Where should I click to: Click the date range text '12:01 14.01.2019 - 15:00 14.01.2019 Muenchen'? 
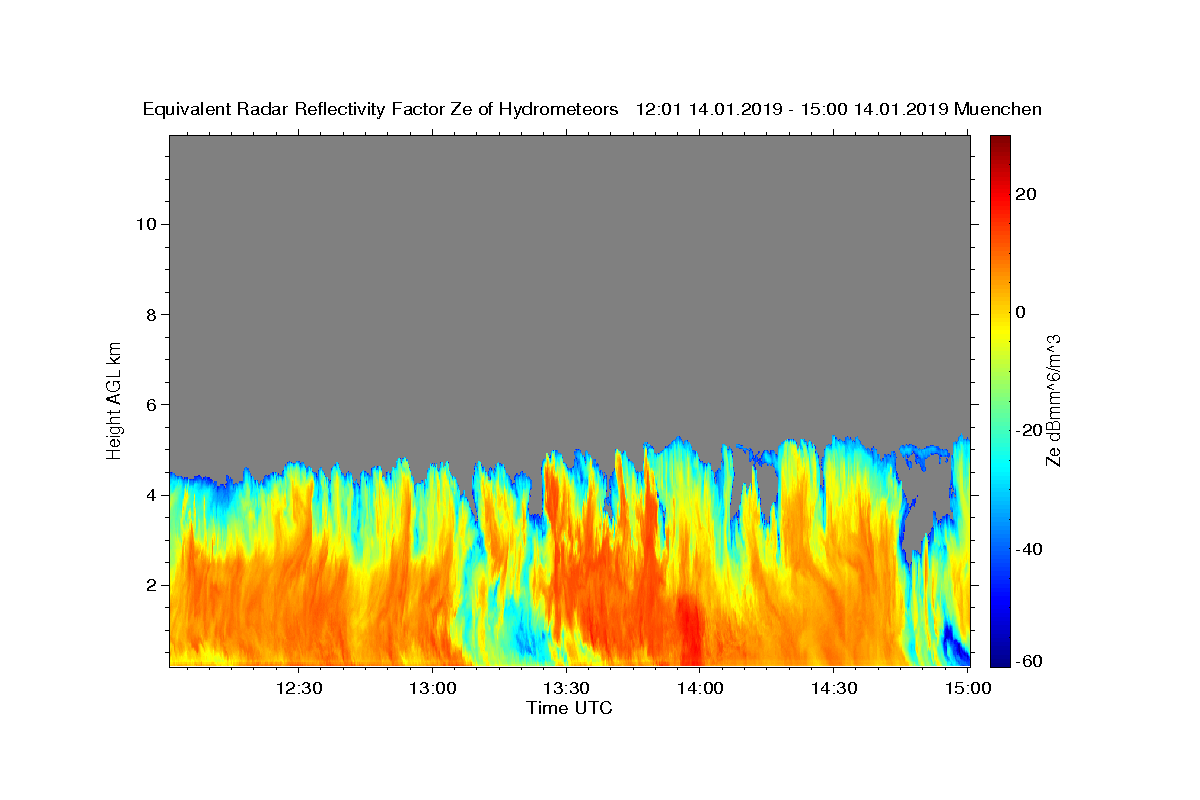coord(839,109)
